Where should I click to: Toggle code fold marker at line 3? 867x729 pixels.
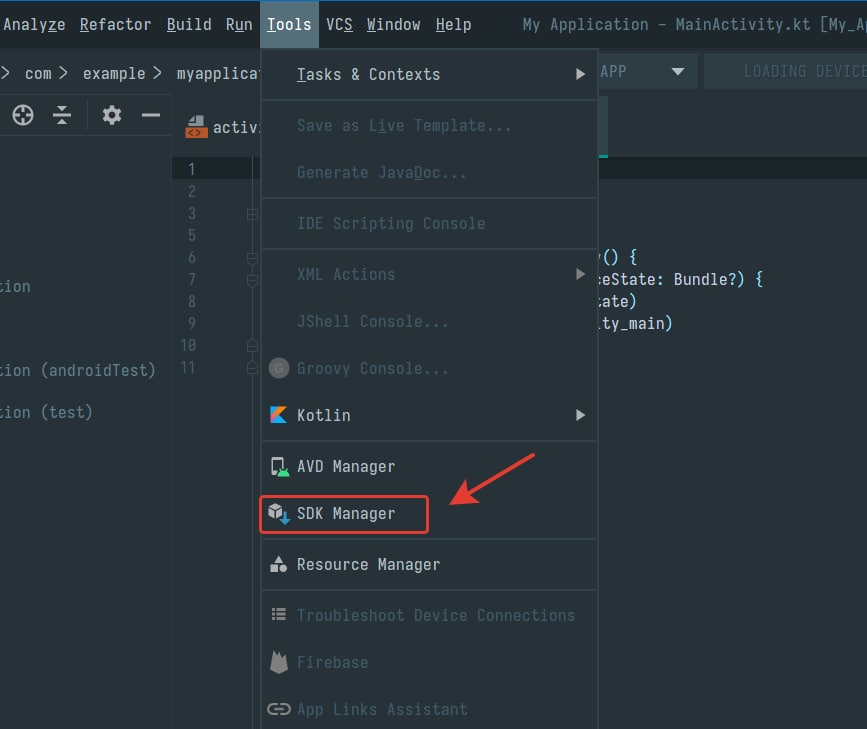[252, 214]
